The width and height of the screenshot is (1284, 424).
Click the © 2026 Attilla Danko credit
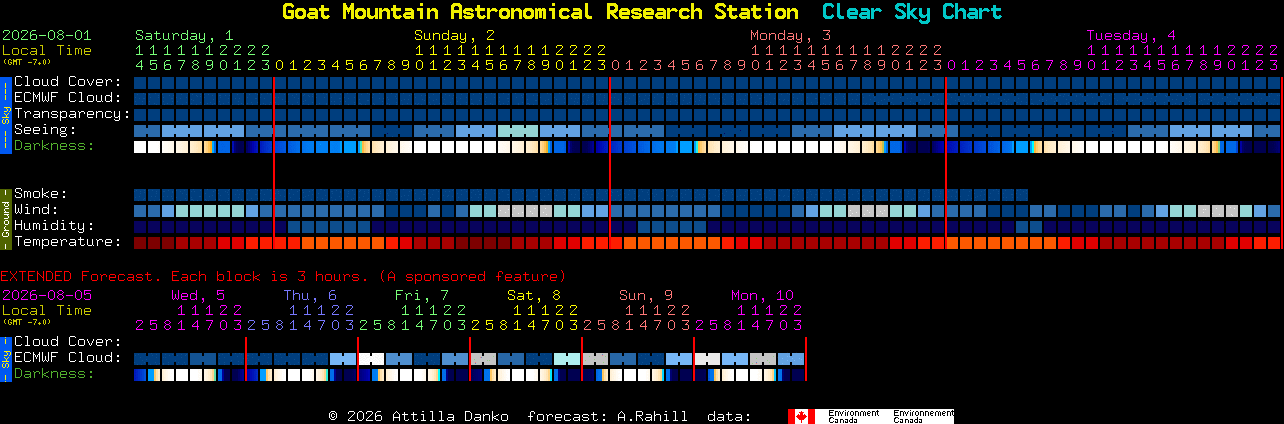click(418, 416)
